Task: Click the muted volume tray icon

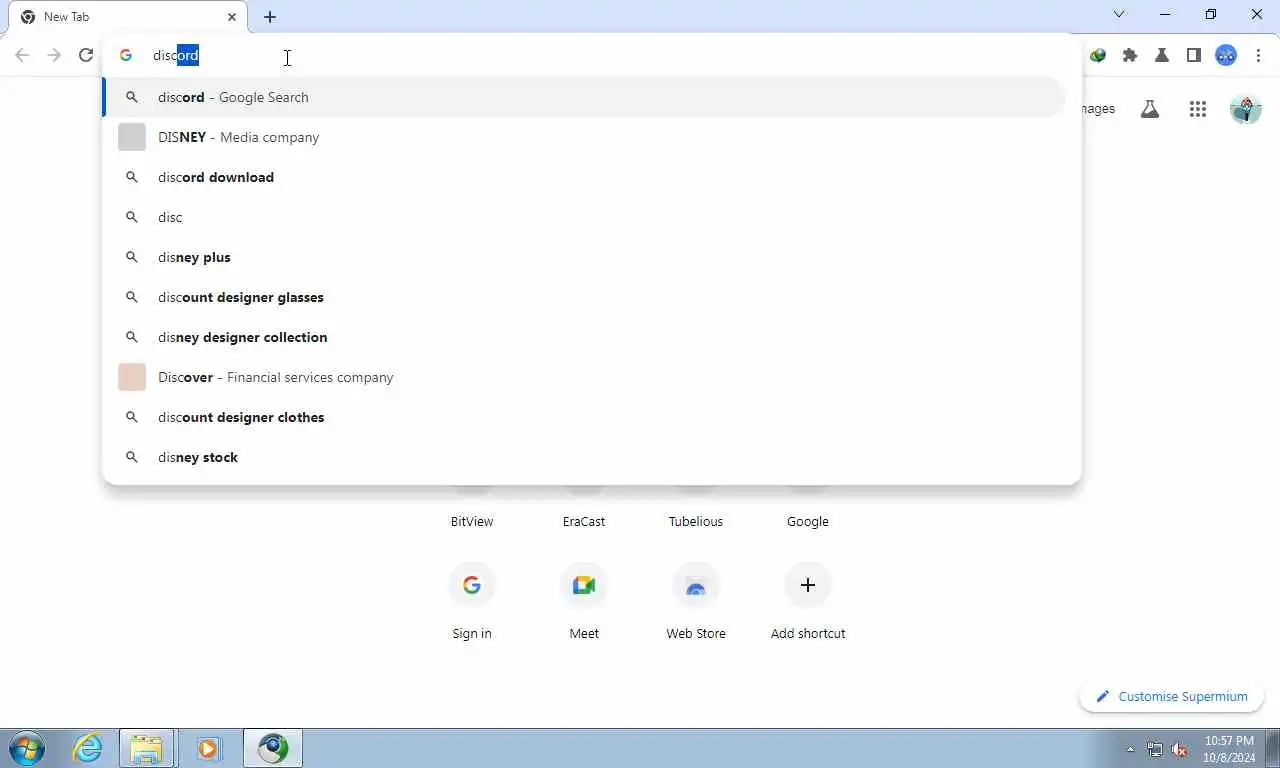Action: click(1179, 749)
